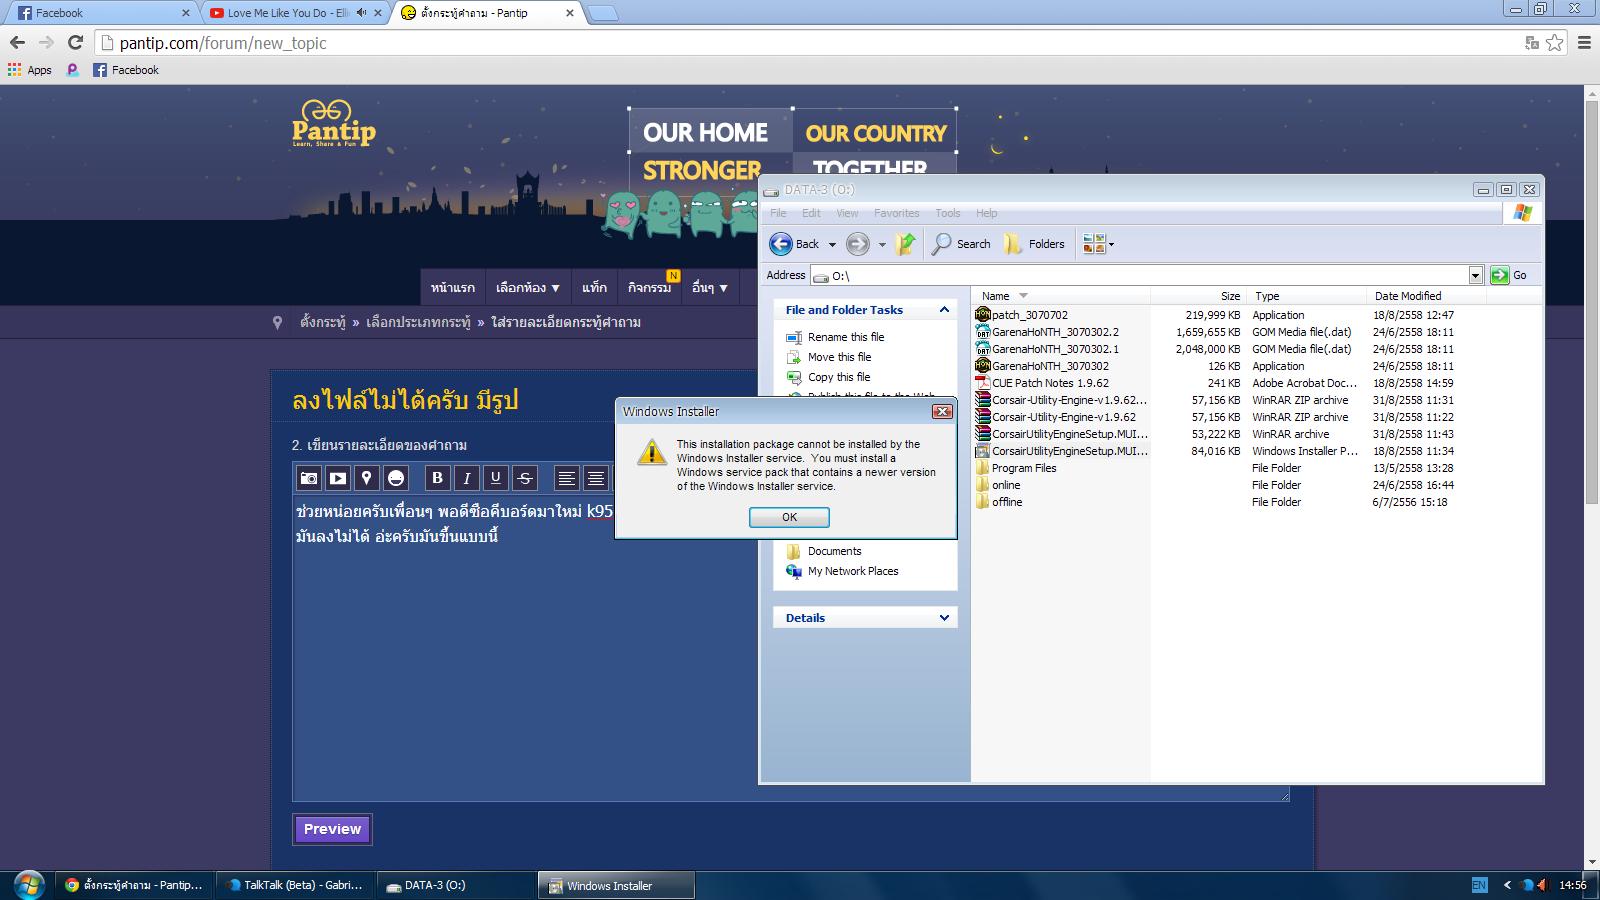
Task: Click the Chrome address bar
Action: coord(810,43)
